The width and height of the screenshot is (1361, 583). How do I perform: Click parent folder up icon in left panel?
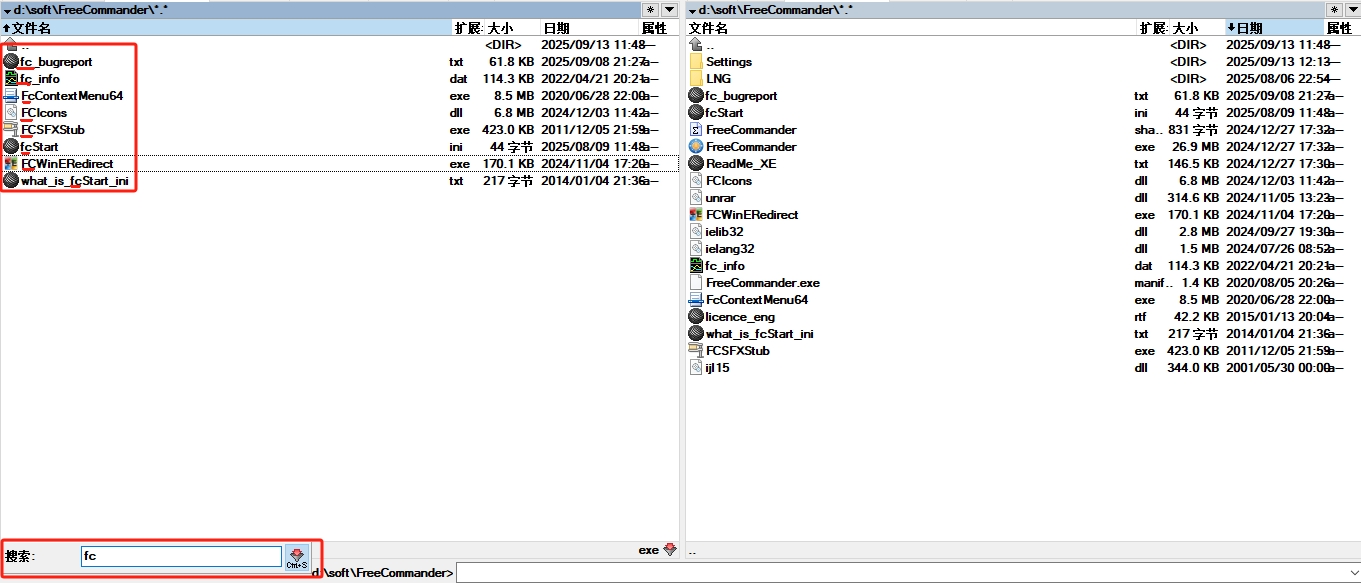point(11,45)
